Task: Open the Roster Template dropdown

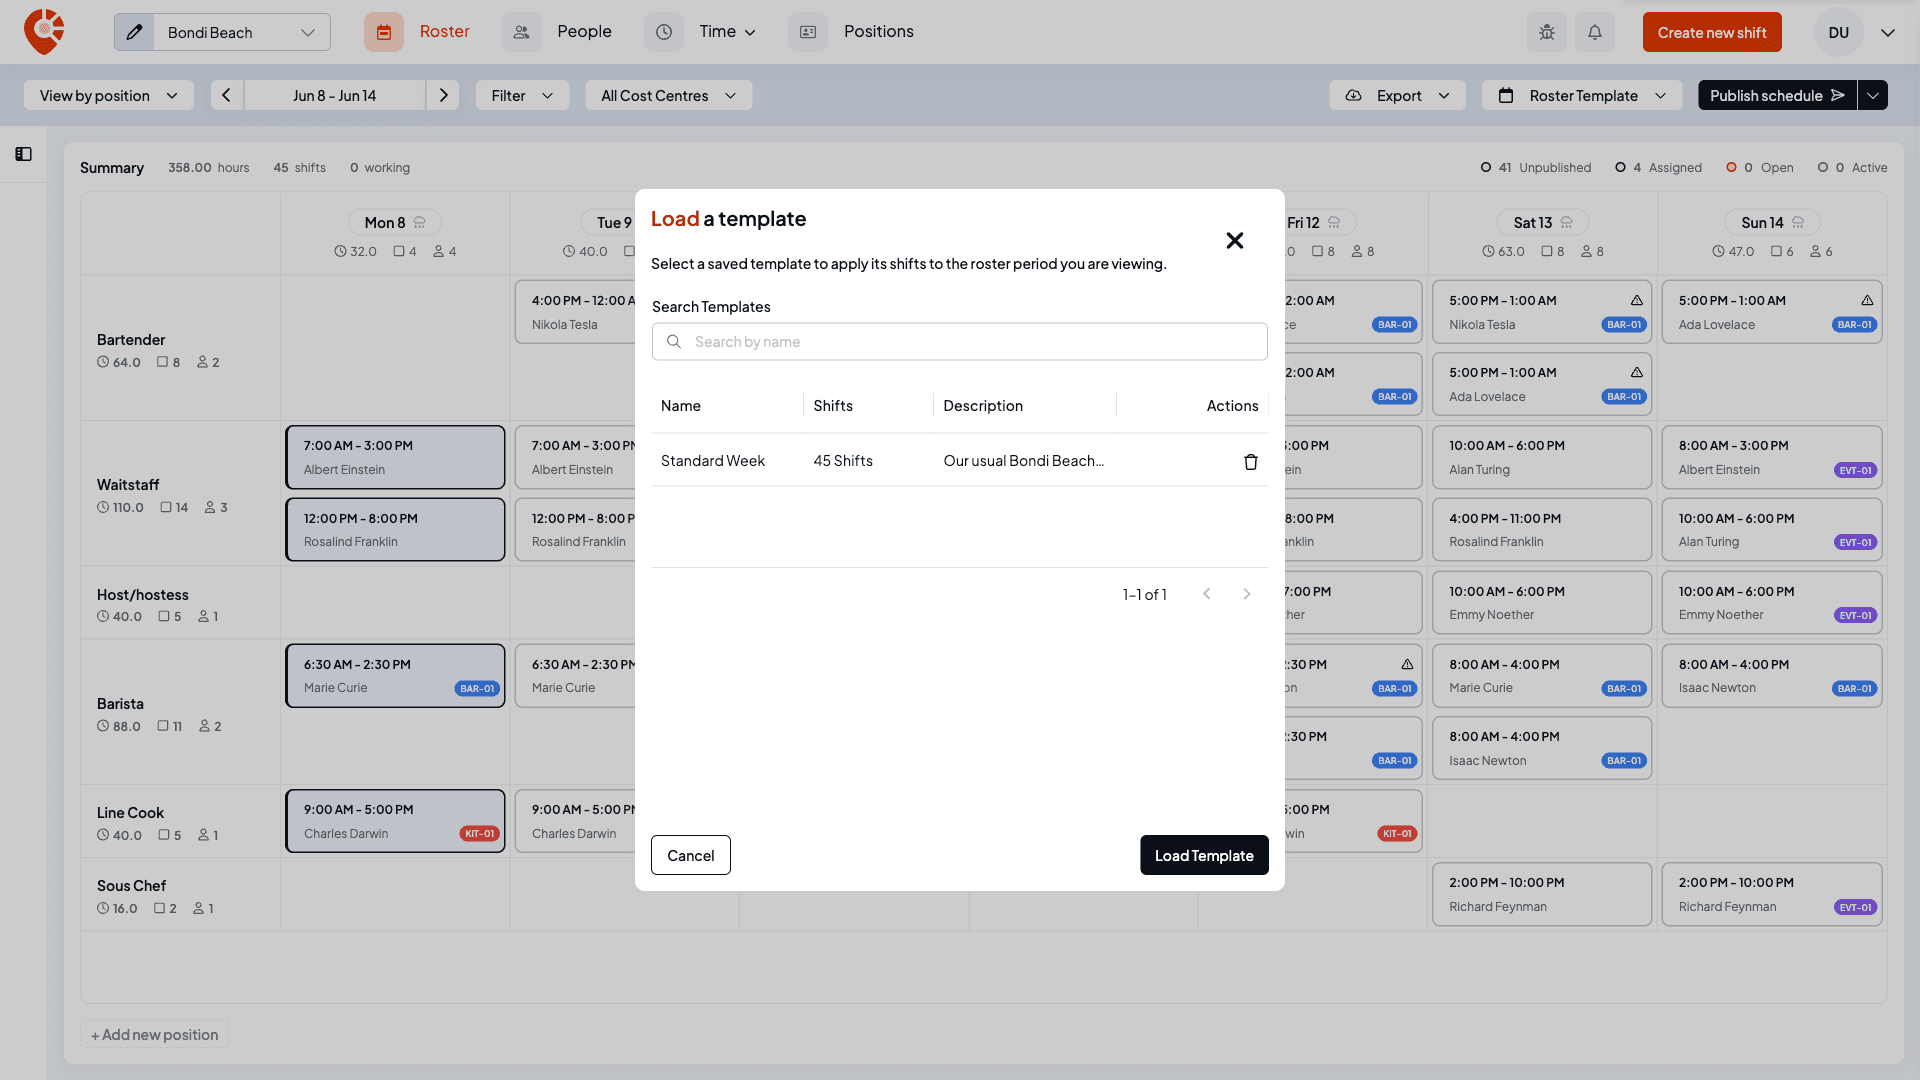Action: coord(1582,95)
